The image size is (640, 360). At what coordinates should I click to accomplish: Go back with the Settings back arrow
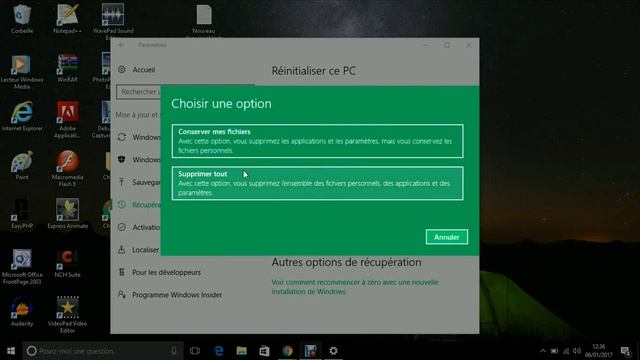click(122, 45)
